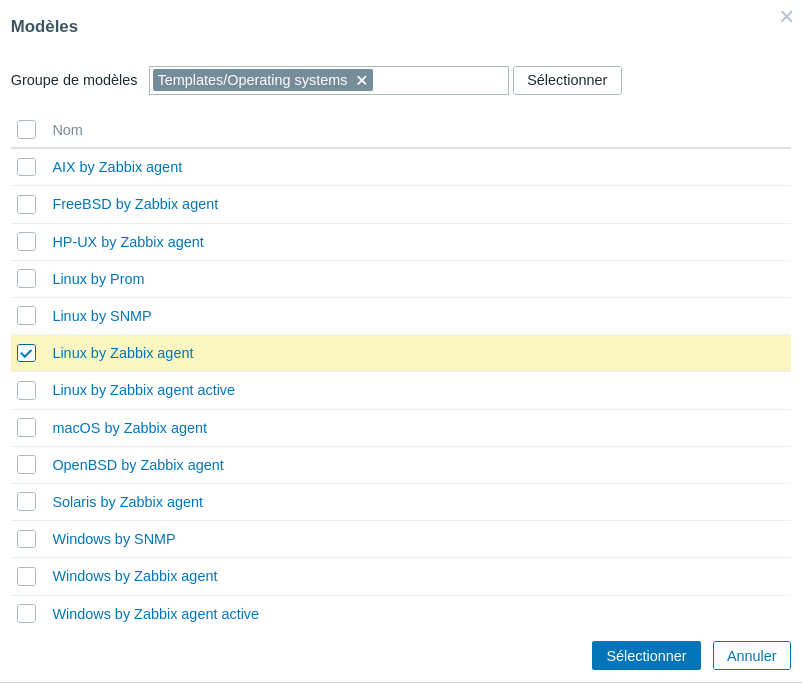This screenshot has width=802, height=683.
Task: Check Windows by Zabbix agent active checkbox
Action: (x=27, y=614)
